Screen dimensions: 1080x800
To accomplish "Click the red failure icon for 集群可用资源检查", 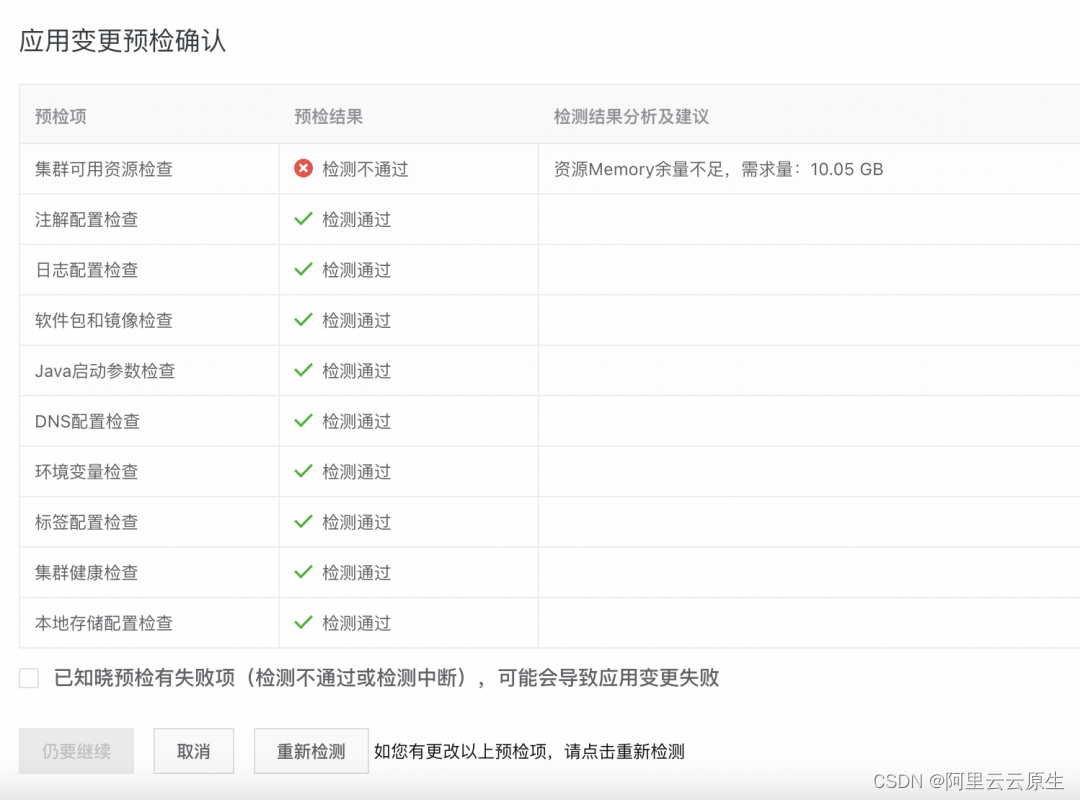I will pyautogui.click(x=303, y=169).
